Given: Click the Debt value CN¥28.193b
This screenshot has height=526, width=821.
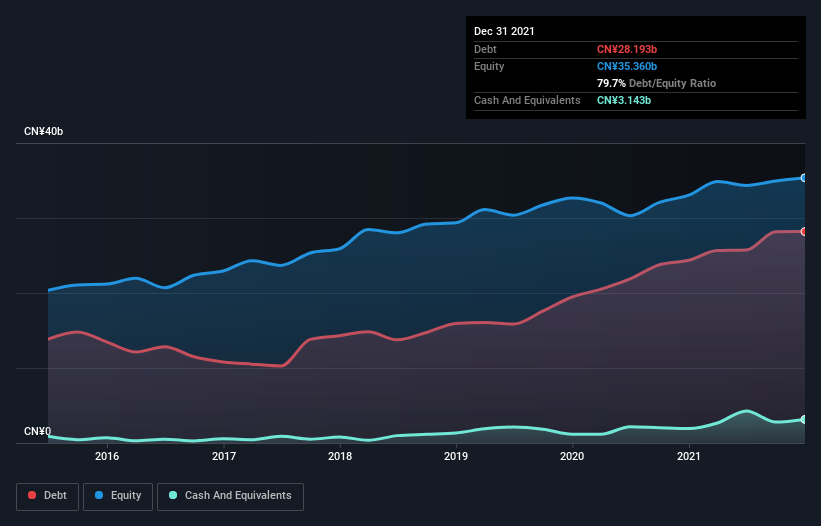Looking at the screenshot, I should pyautogui.click(x=627, y=49).
